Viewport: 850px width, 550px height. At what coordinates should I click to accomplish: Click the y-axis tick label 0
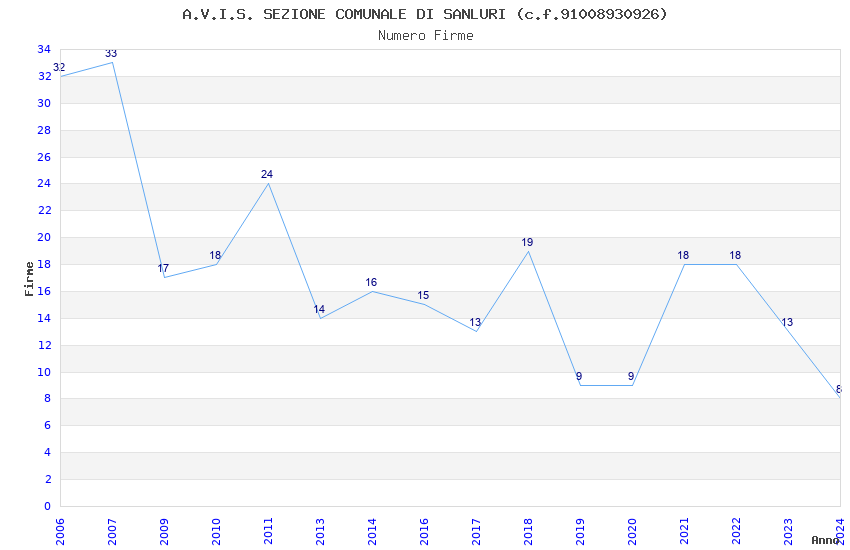tap(48, 506)
